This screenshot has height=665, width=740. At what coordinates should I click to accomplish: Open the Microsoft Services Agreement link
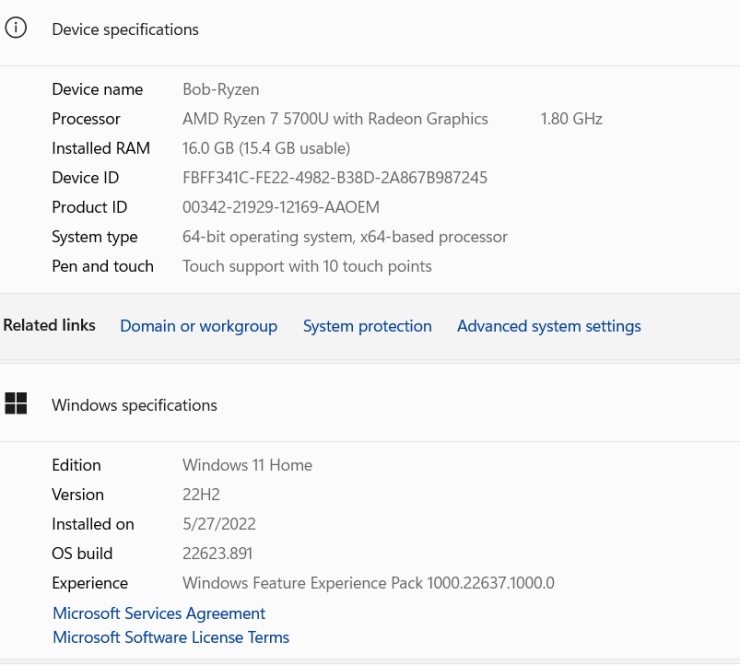(159, 613)
